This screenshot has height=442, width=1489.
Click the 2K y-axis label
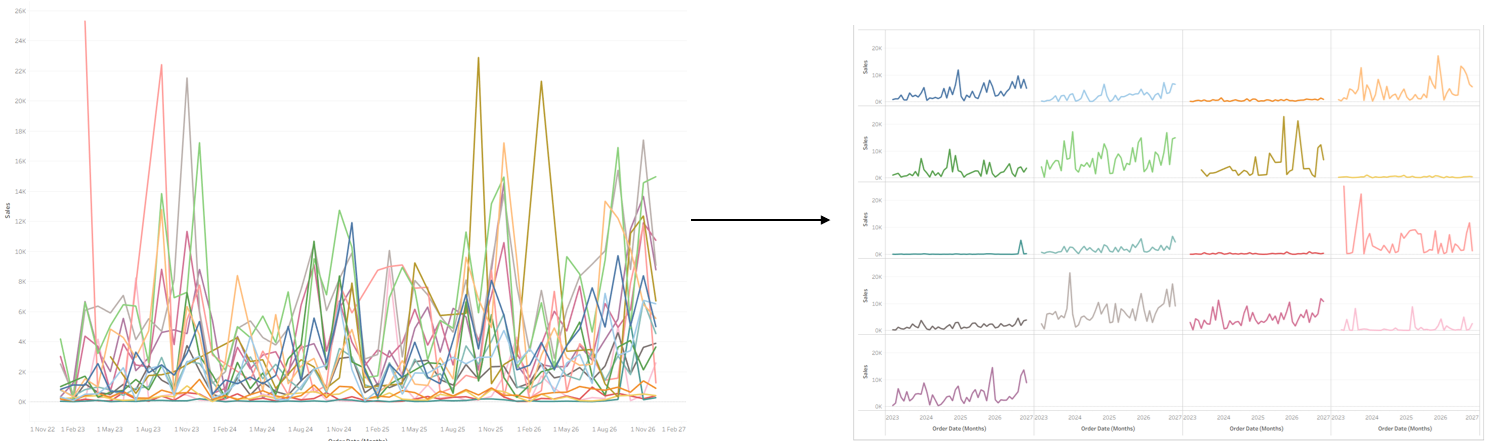(x=23, y=371)
